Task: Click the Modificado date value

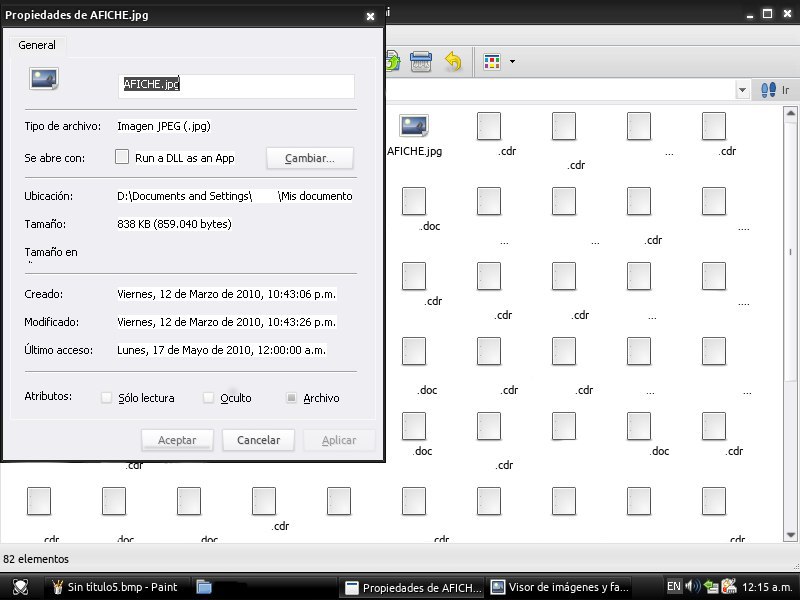Action: pyautogui.click(x=227, y=322)
